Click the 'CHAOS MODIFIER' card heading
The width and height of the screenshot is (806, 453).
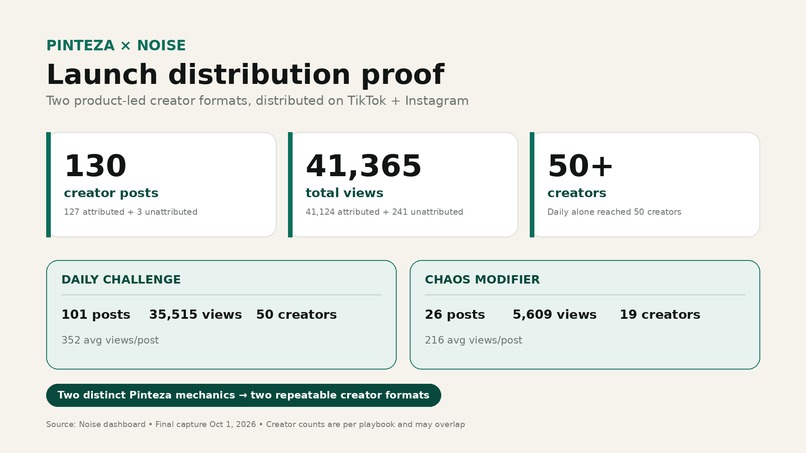click(x=482, y=280)
